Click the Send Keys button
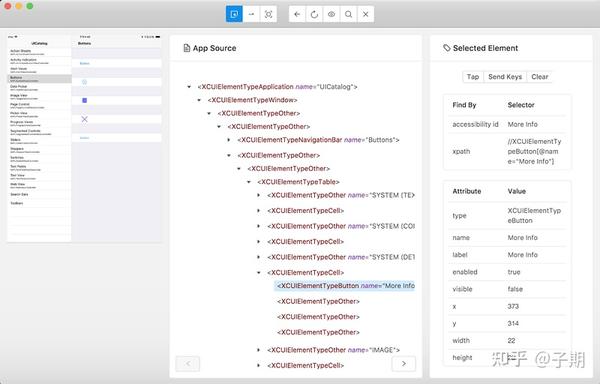This screenshot has height=384, width=600. pos(505,76)
